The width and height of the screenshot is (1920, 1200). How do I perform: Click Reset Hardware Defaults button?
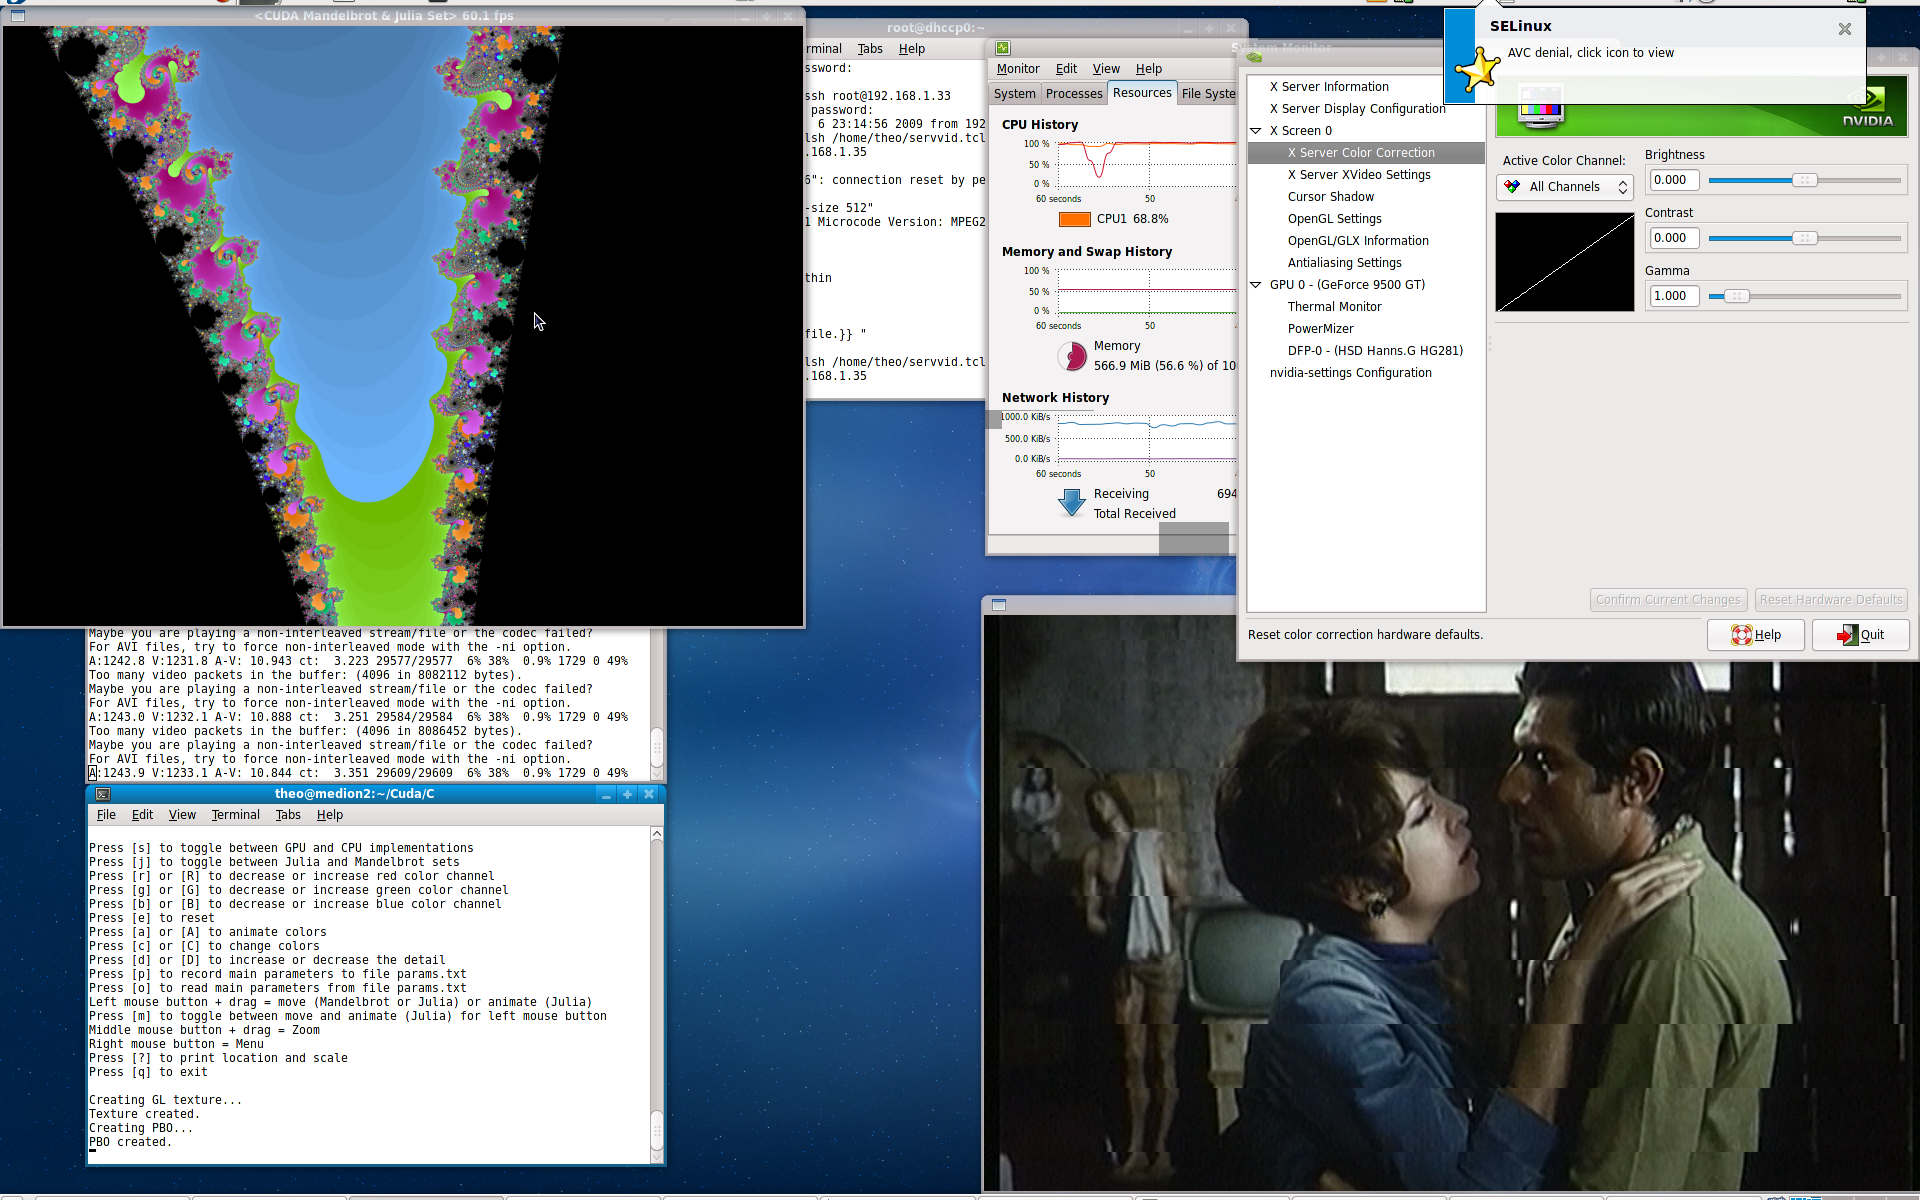[1831, 600]
